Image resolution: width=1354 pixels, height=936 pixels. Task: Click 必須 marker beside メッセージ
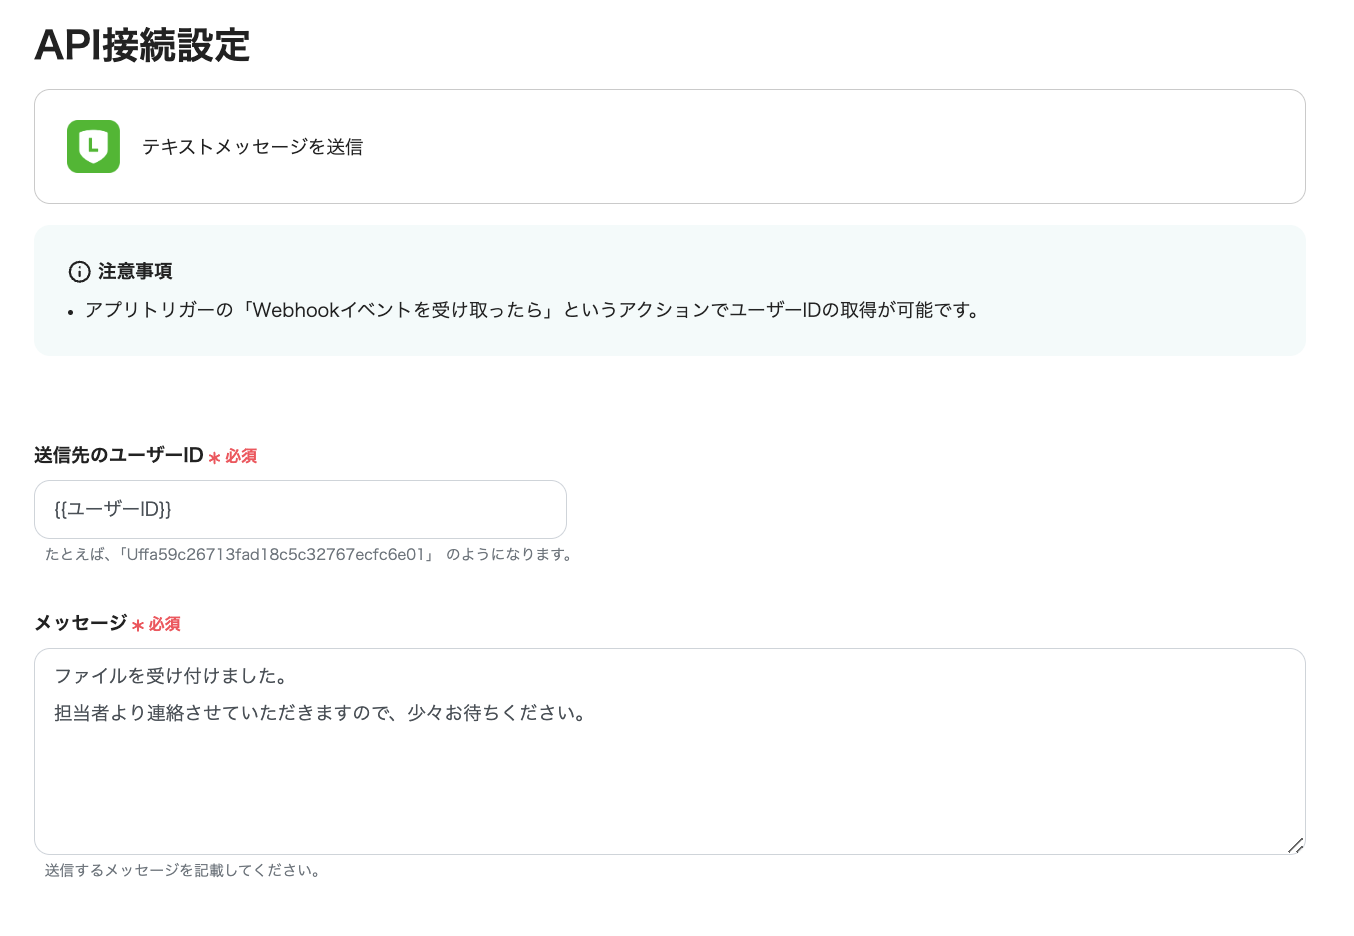pos(165,624)
